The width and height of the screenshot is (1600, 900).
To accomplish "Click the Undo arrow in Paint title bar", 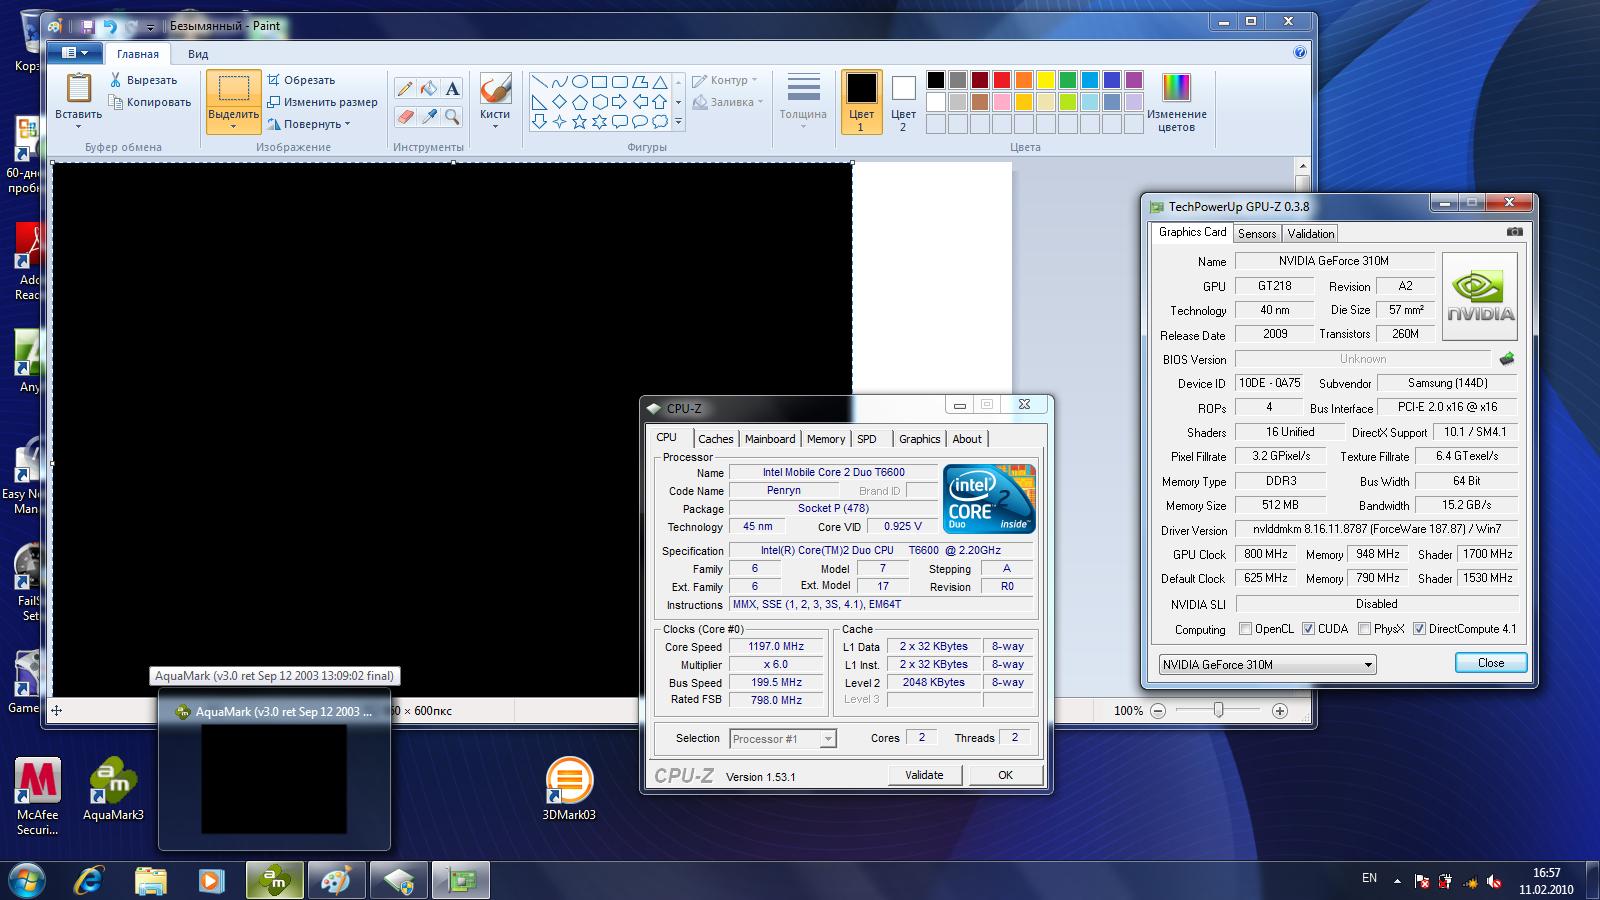I will (110, 26).
